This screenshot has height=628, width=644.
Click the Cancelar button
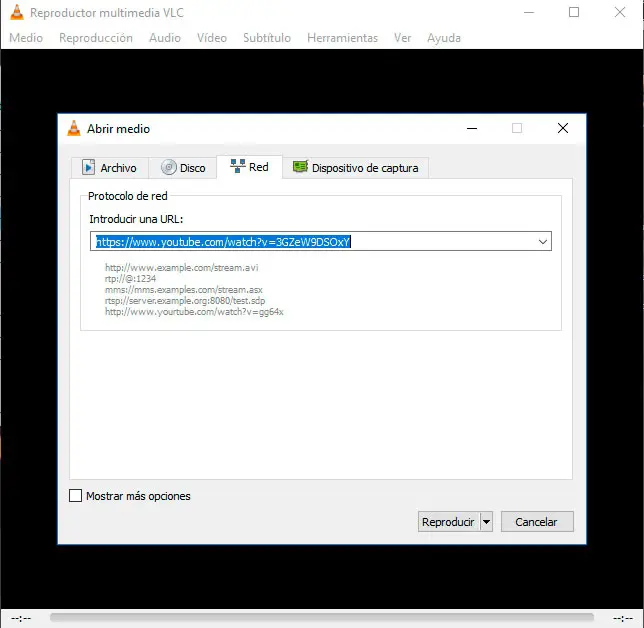[537, 522]
